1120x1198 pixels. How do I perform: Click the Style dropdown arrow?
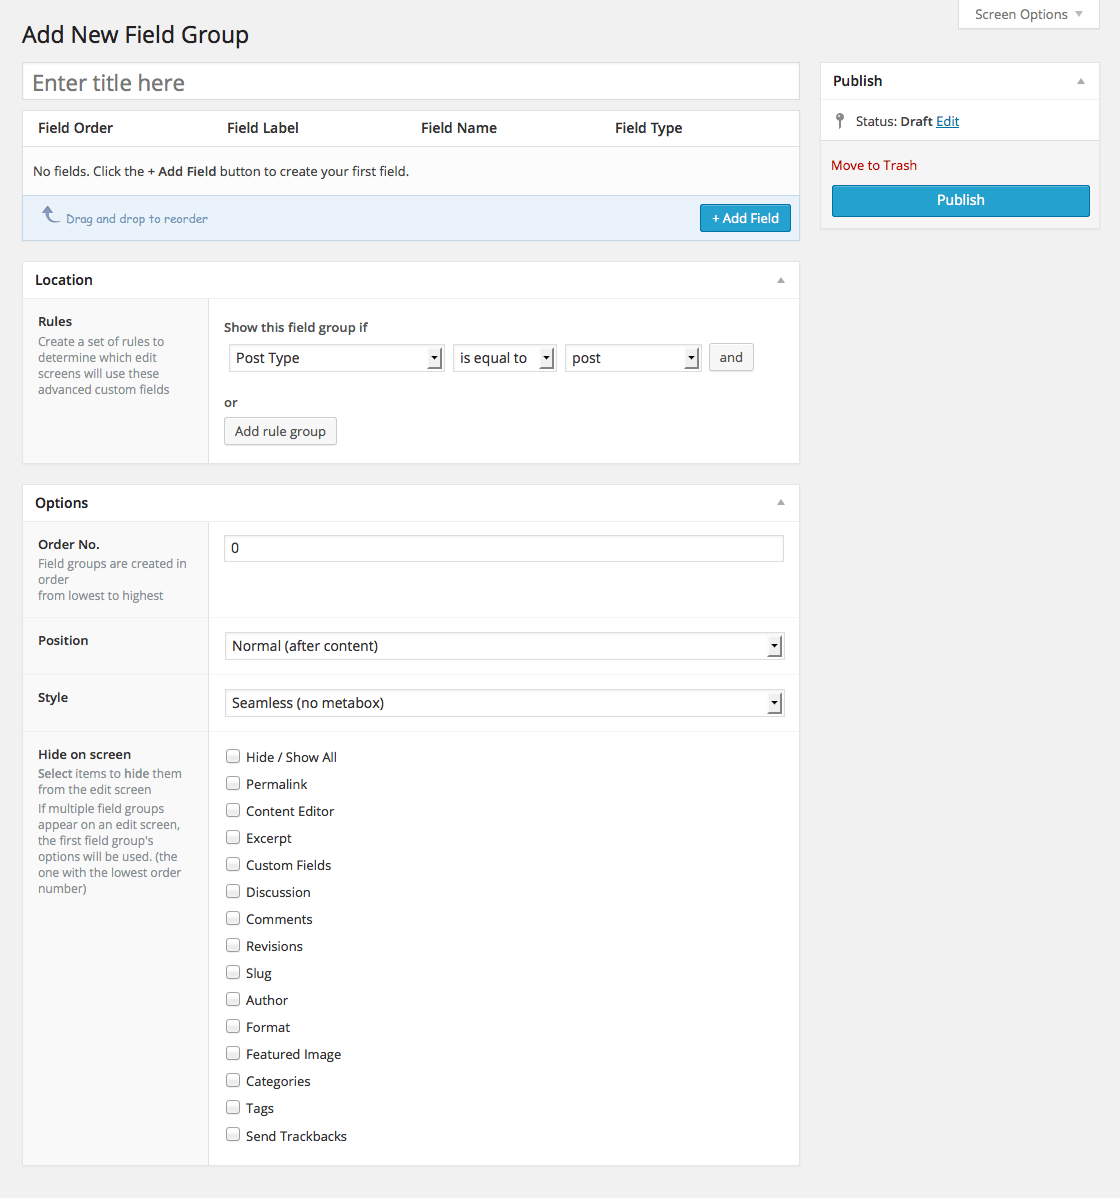pos(775,702)
